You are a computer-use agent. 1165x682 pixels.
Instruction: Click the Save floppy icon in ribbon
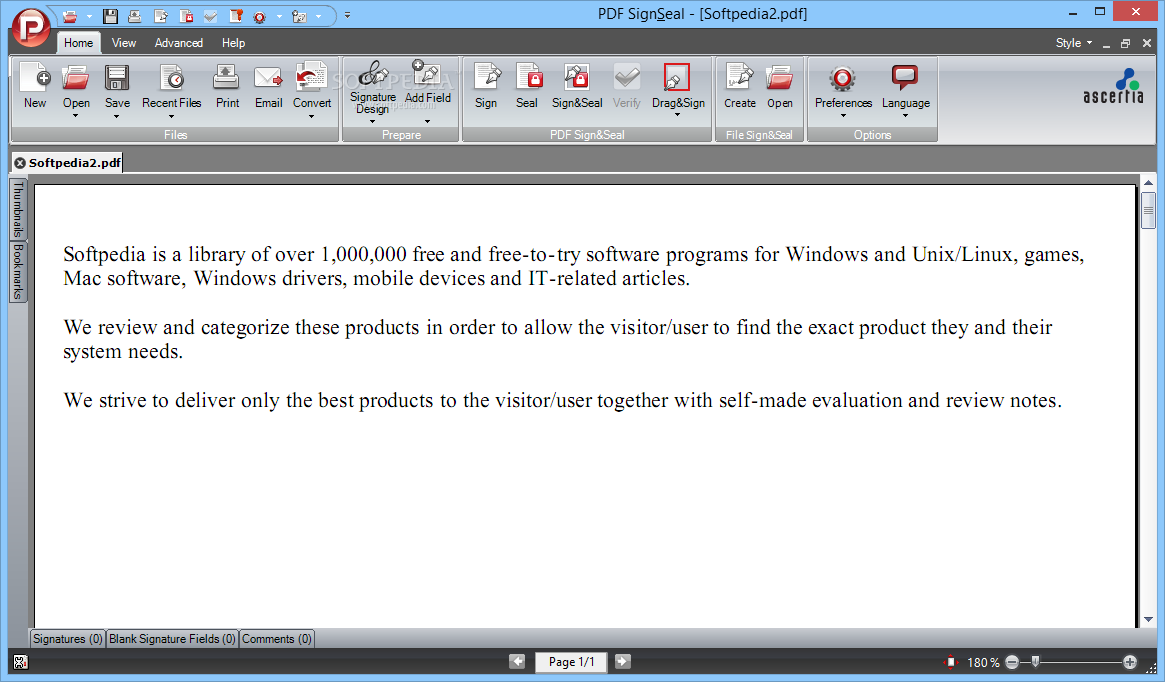pyautogui.click(x=117, y=78)
